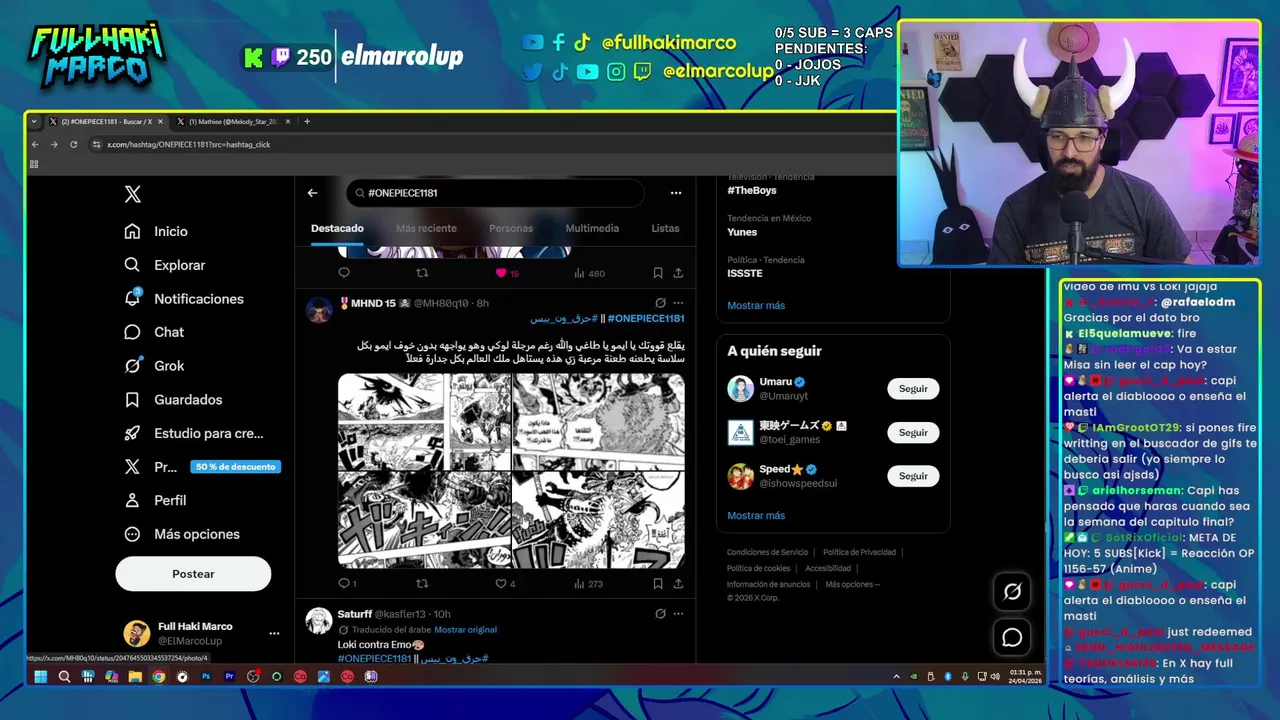1280x720 pixels.
Task: Open the Más opciones circle icon
Action: pyautogui.click(x=132, y=534)
